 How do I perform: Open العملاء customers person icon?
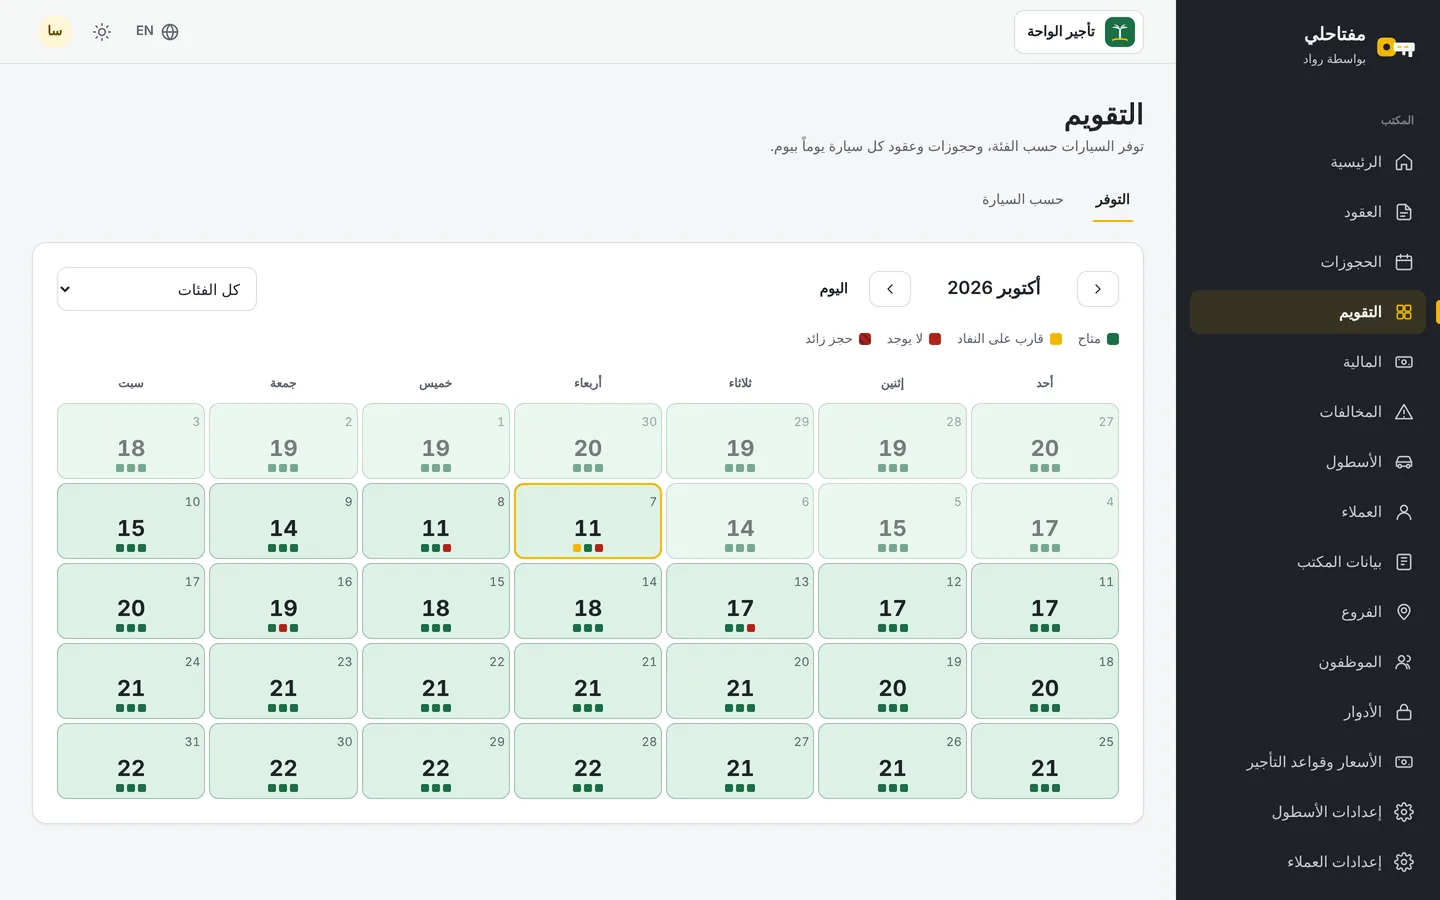coord(1404,512)
